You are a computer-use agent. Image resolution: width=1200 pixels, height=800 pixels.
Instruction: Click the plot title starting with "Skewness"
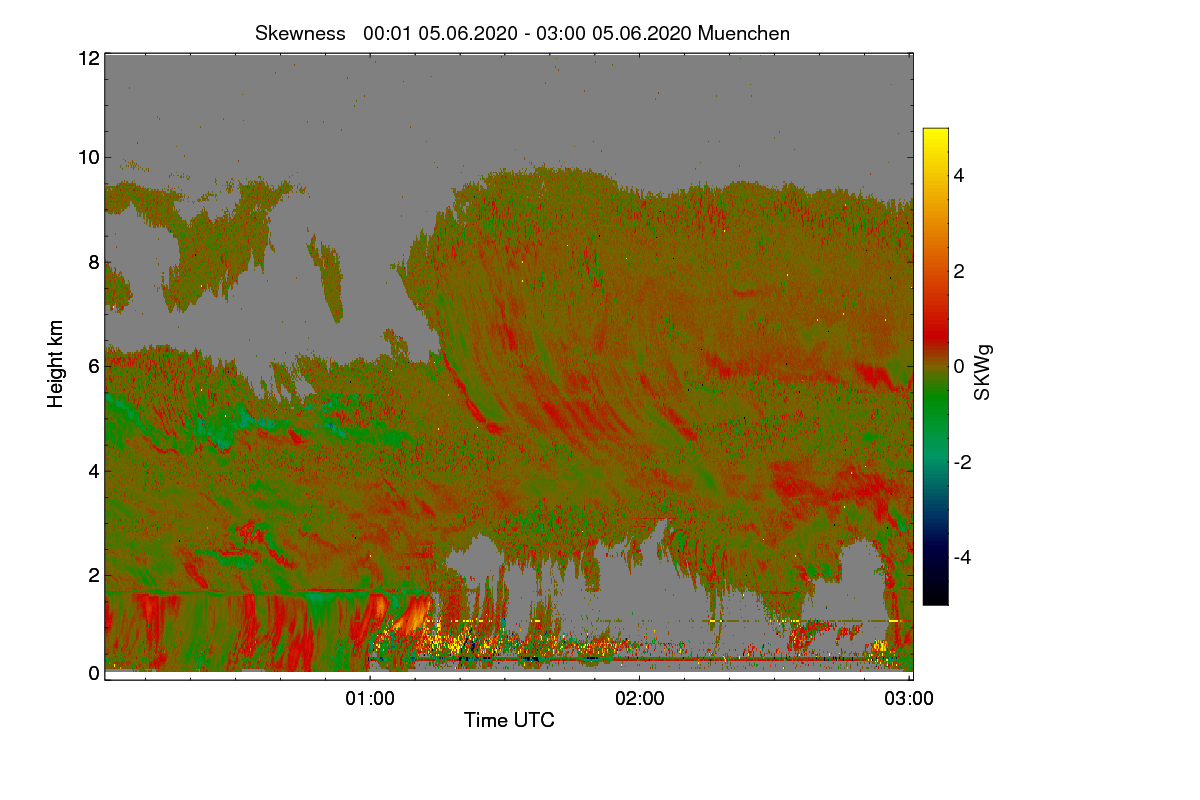(522, 33)
